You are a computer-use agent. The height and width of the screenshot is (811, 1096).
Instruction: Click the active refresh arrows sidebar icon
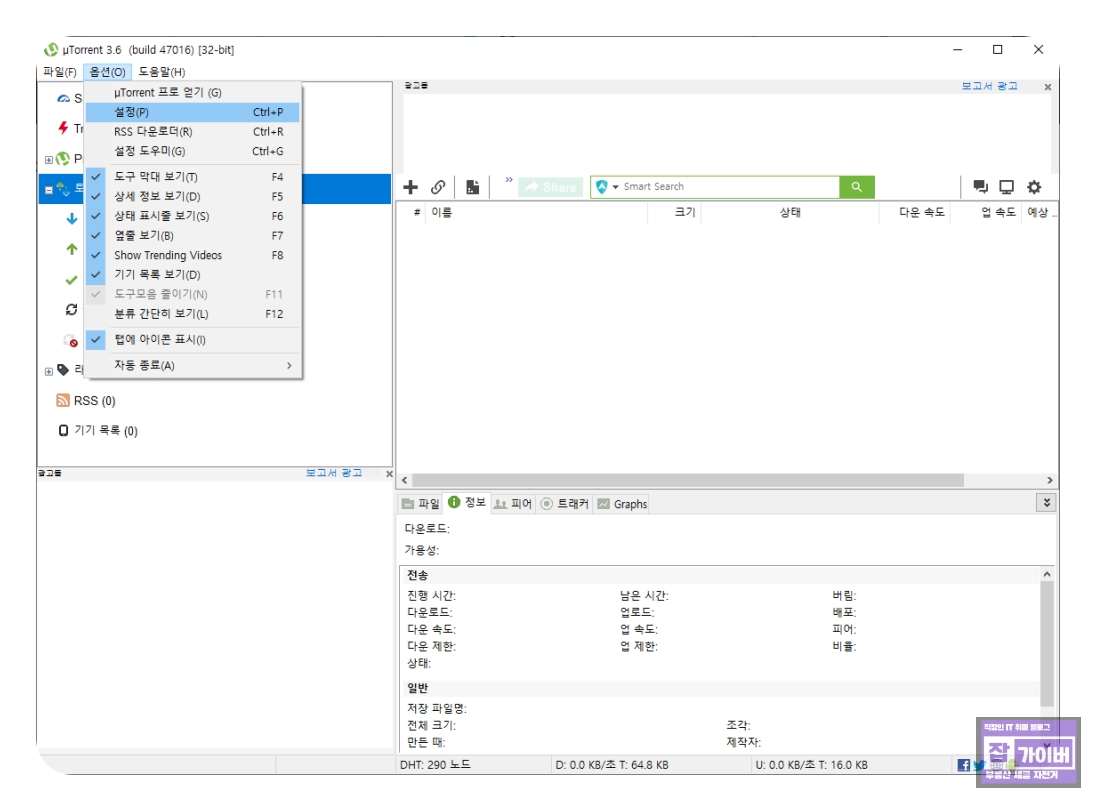[x=71, y=309]
